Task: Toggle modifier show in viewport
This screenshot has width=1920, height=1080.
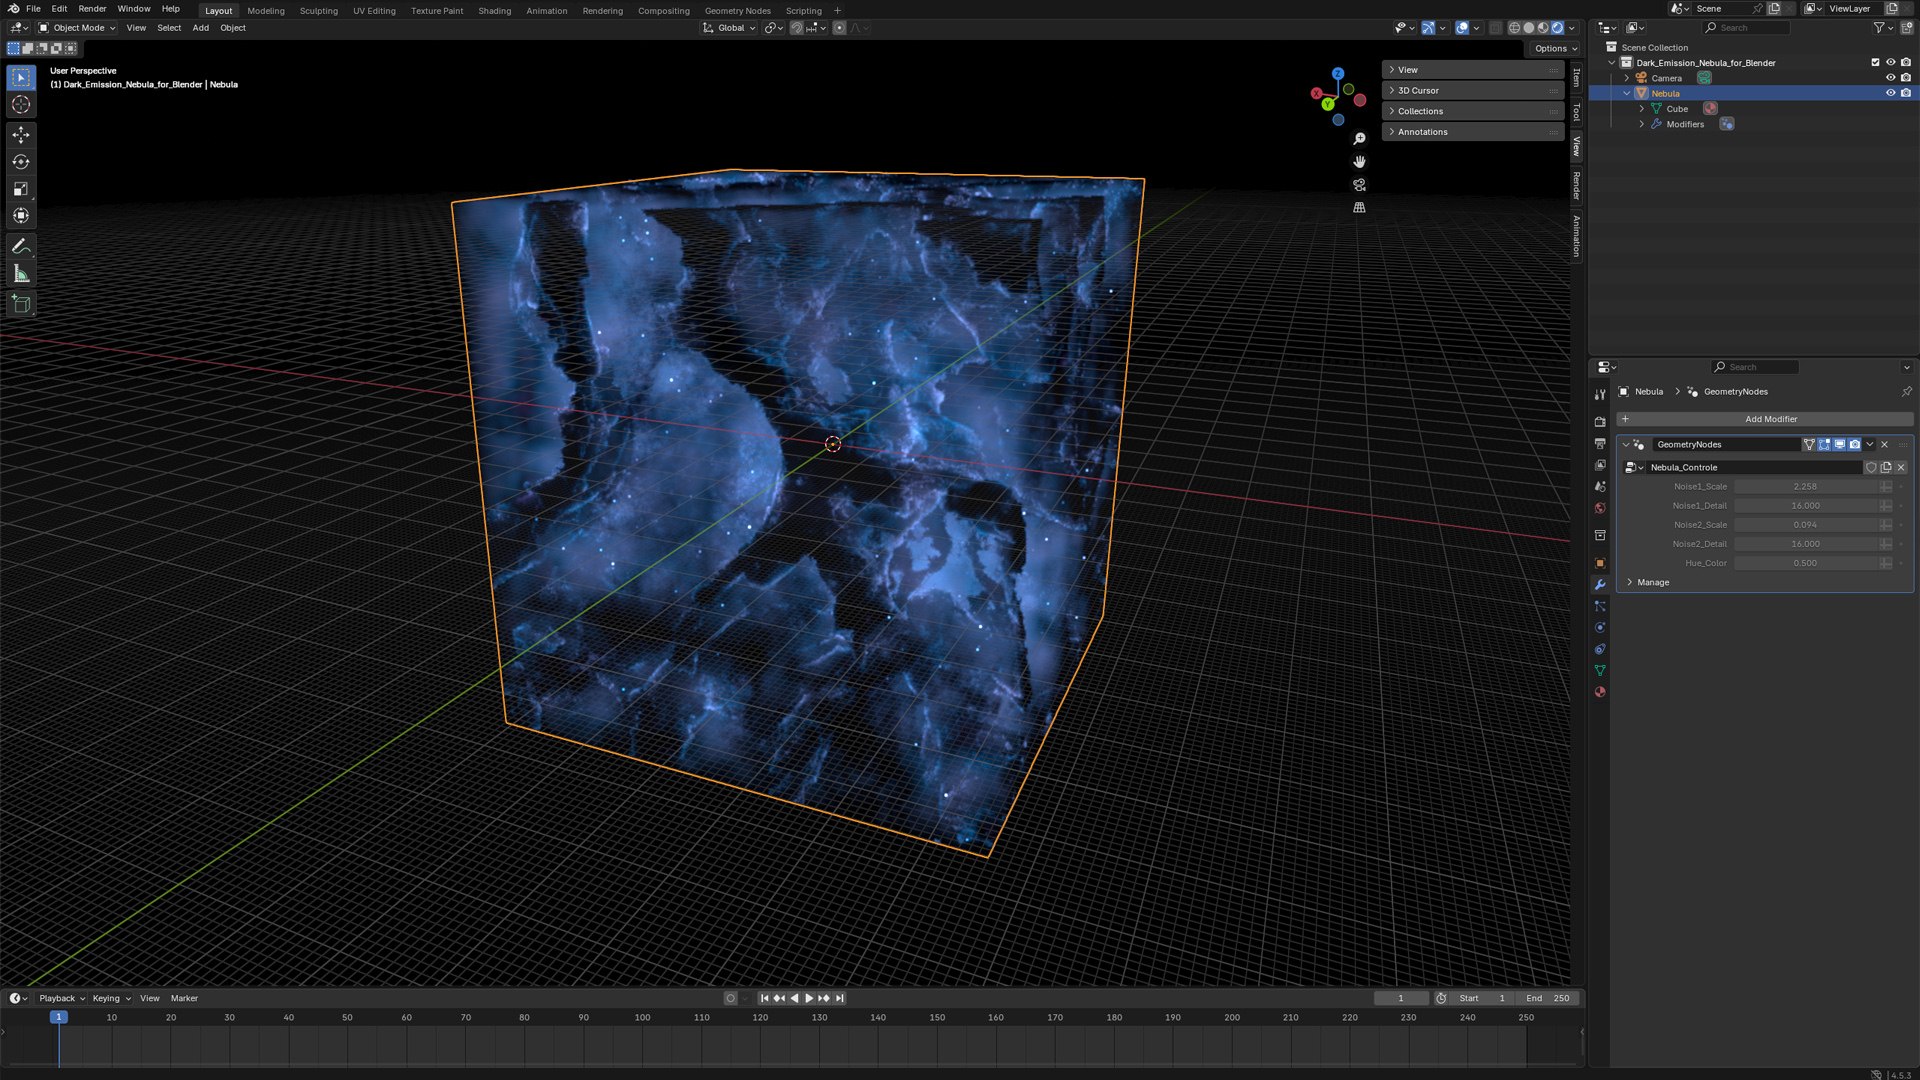Action: tap(1839, 445)
